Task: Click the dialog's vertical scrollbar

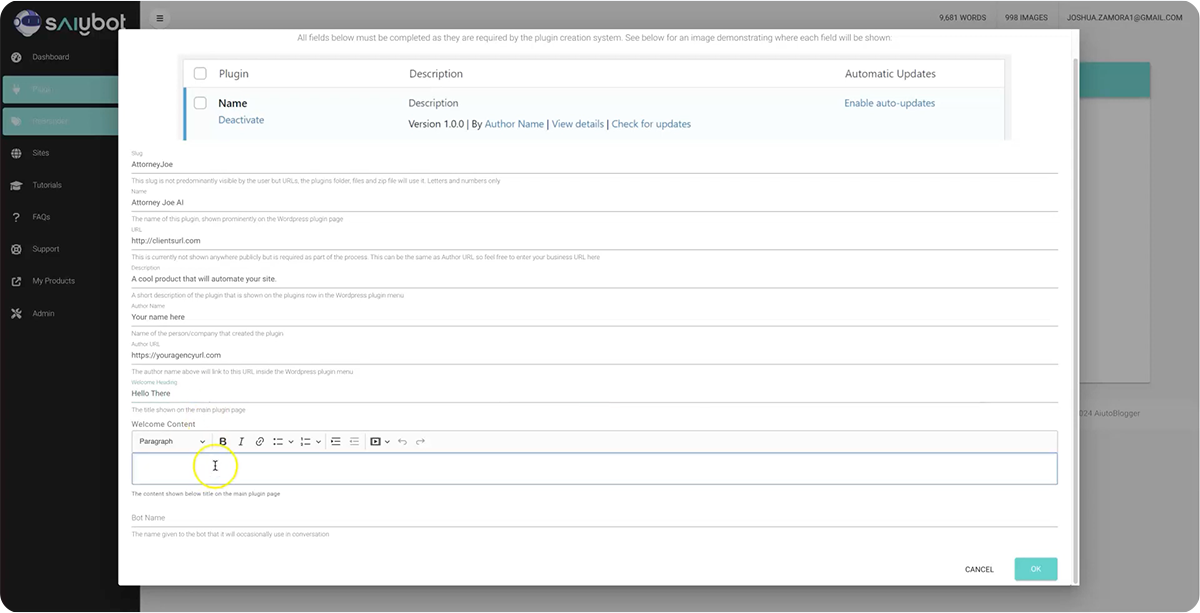Action: pos(1075,300)
